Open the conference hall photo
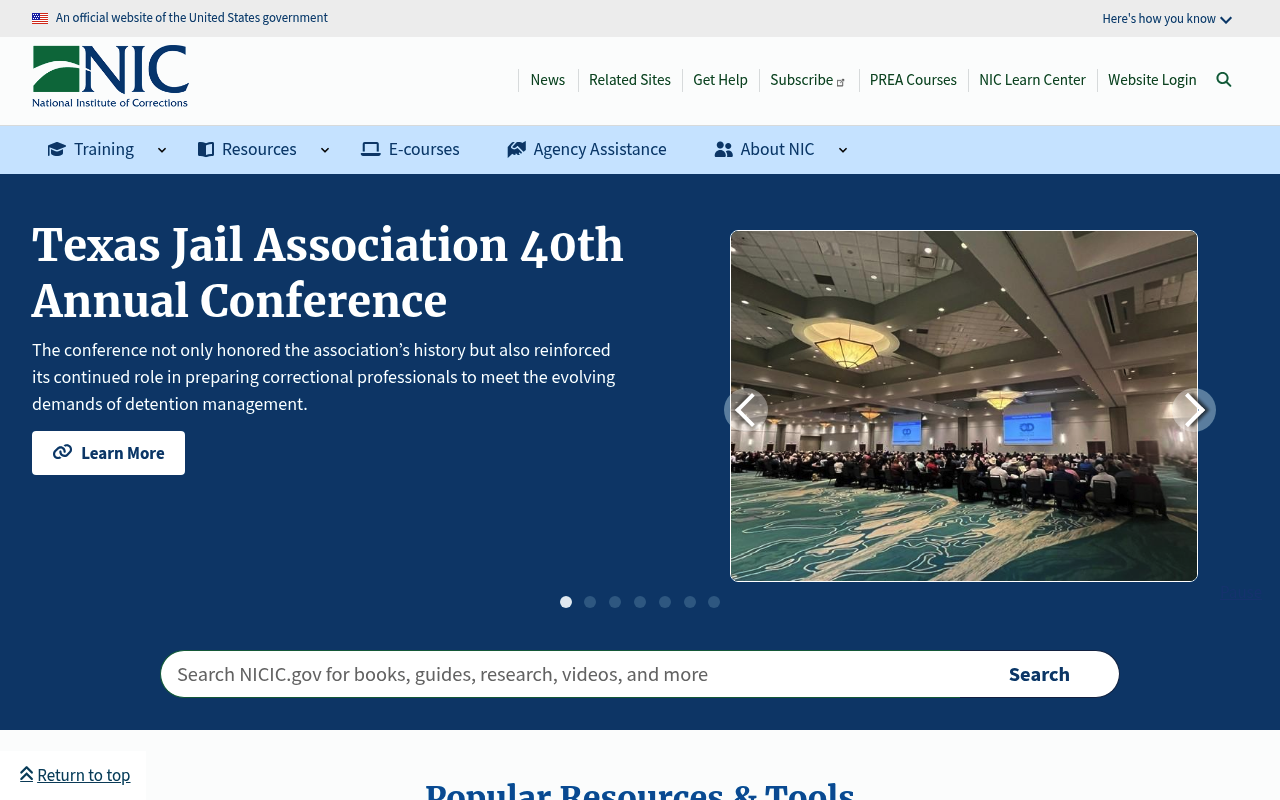 click(964, 406)
